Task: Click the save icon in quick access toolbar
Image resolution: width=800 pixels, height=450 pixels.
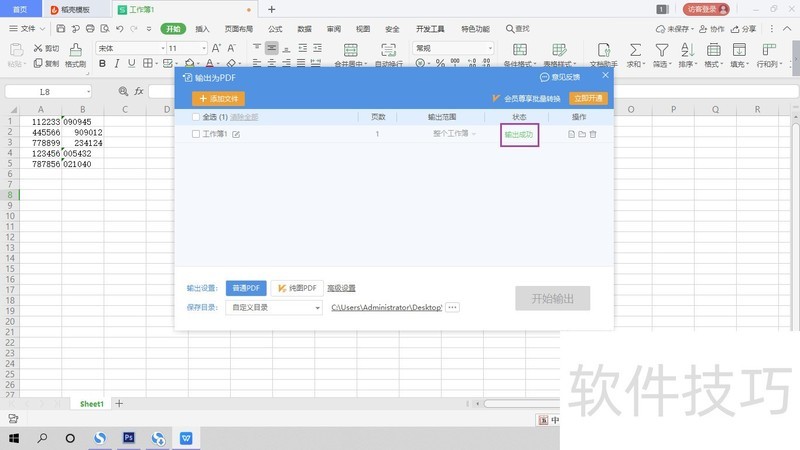Action: coord(61,29)
